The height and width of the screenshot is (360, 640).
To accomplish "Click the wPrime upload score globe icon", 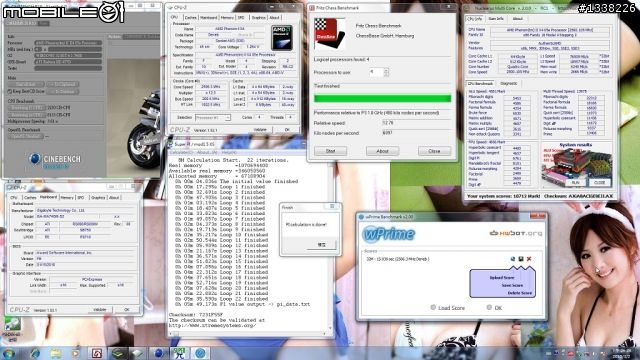I will pyautogui.click(x=513, y=259).
